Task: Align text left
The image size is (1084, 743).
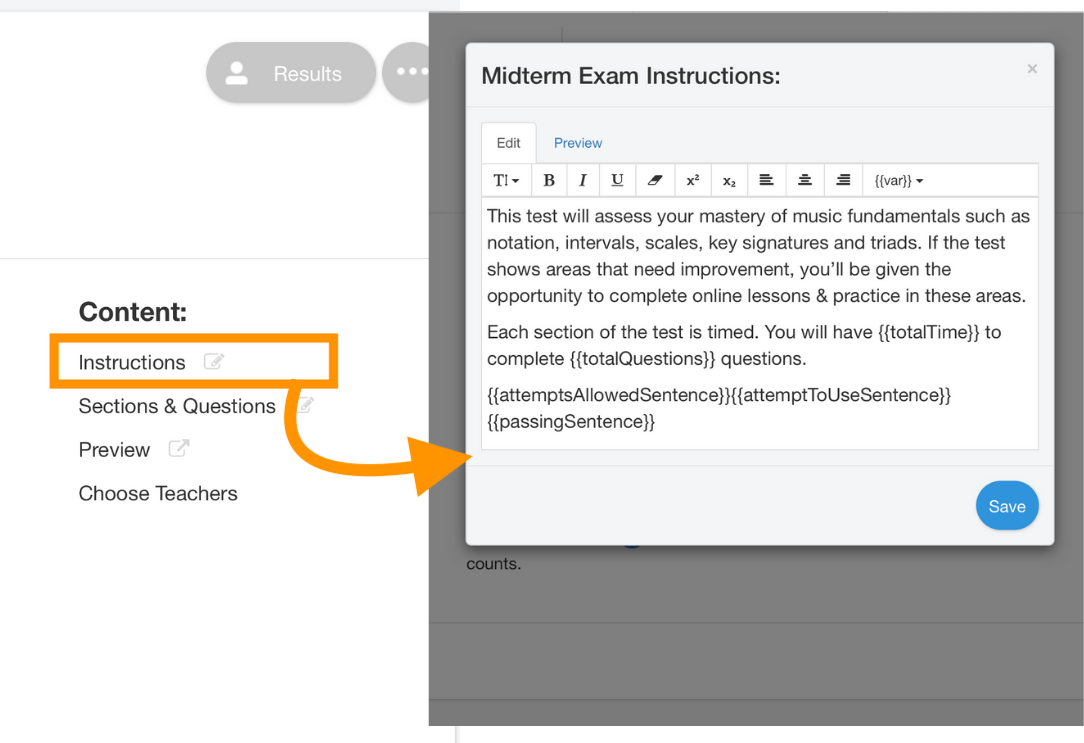Action: (x=766, y=180)
